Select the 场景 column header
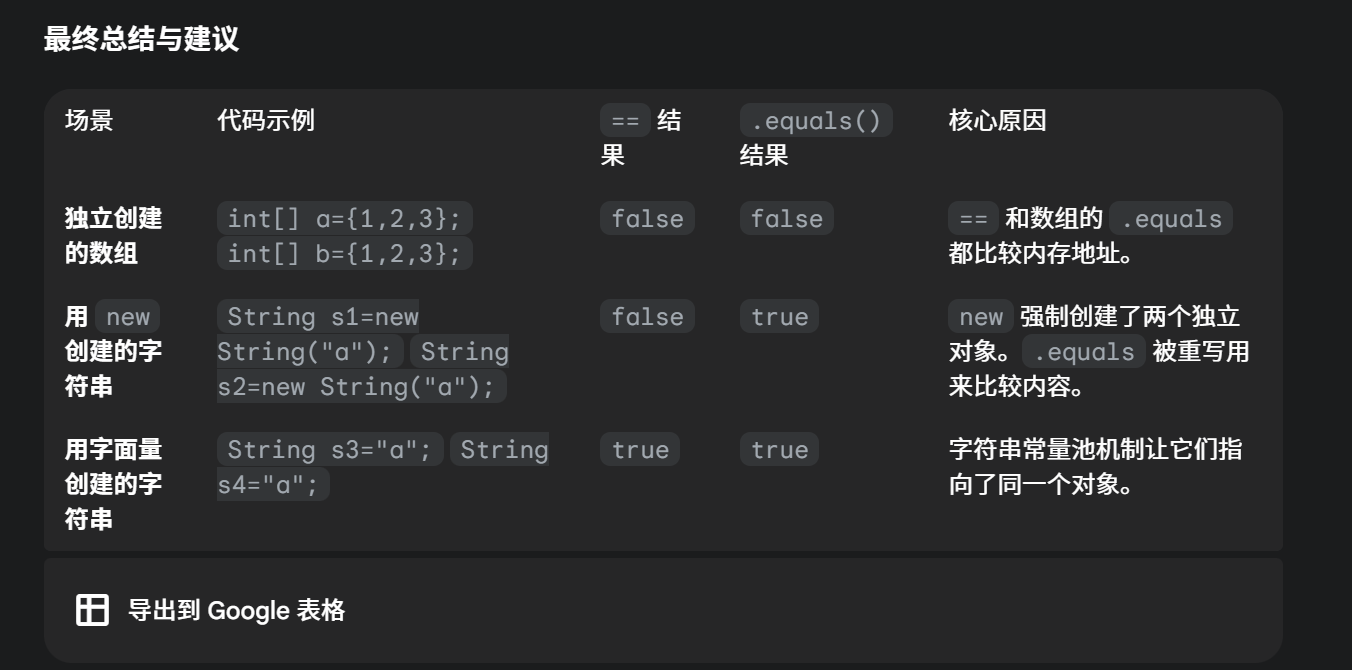The image size is (1352, 670). tap(89, 121)
